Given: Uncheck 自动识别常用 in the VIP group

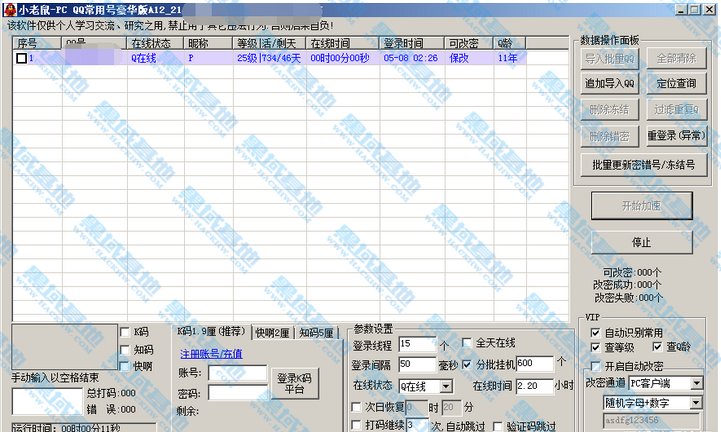Looking at the screenshot, I should click(595, 332).
